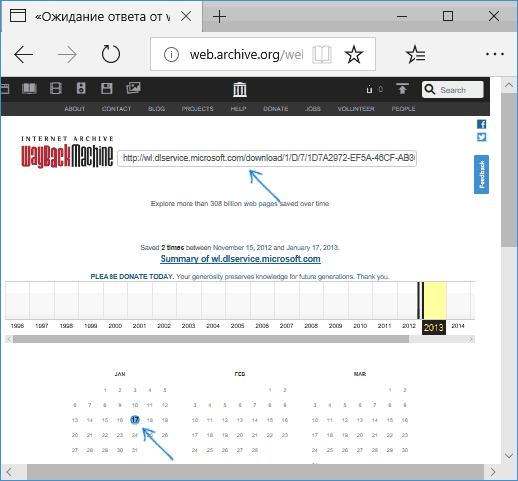Open the Internet Archive home logo
Image resolution: width=518 pixels, height=481 pixels.
coord(240,89)
